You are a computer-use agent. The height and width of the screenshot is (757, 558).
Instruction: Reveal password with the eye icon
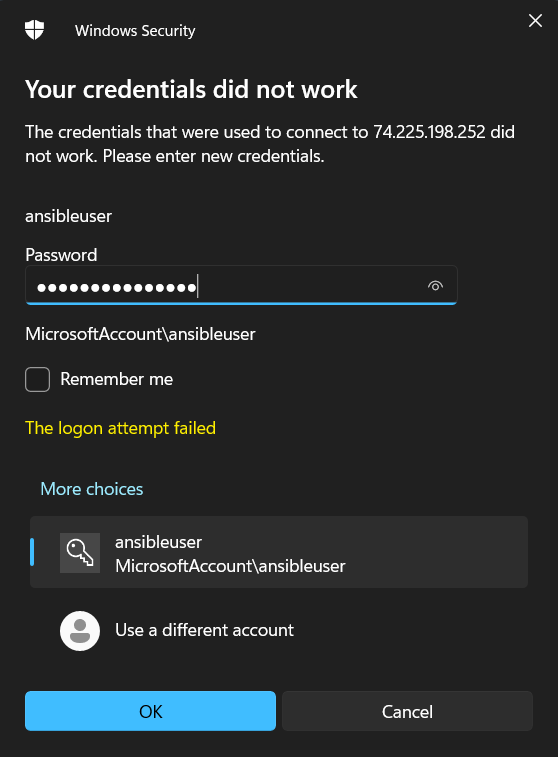pos(435,286)
